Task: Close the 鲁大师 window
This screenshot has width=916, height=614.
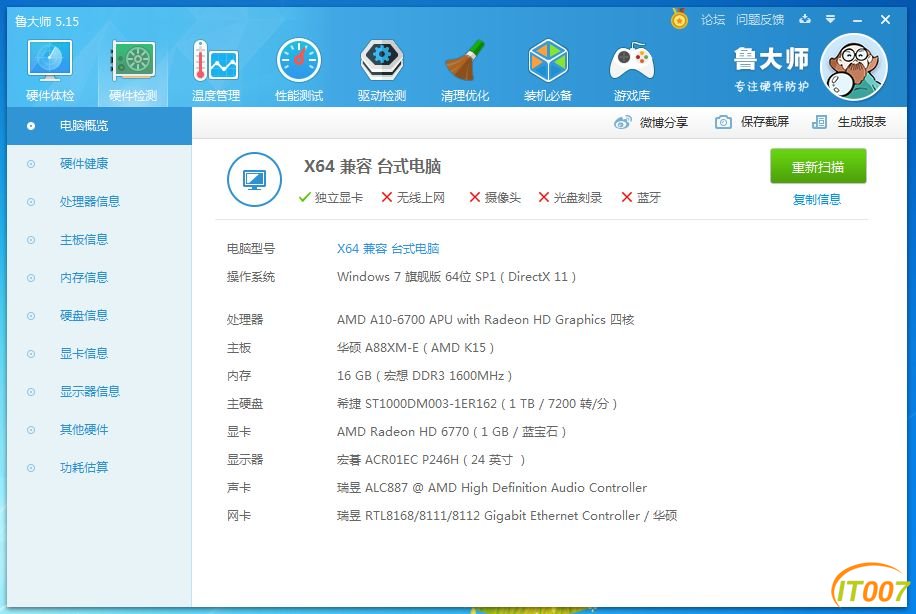Action: [885, 19]
